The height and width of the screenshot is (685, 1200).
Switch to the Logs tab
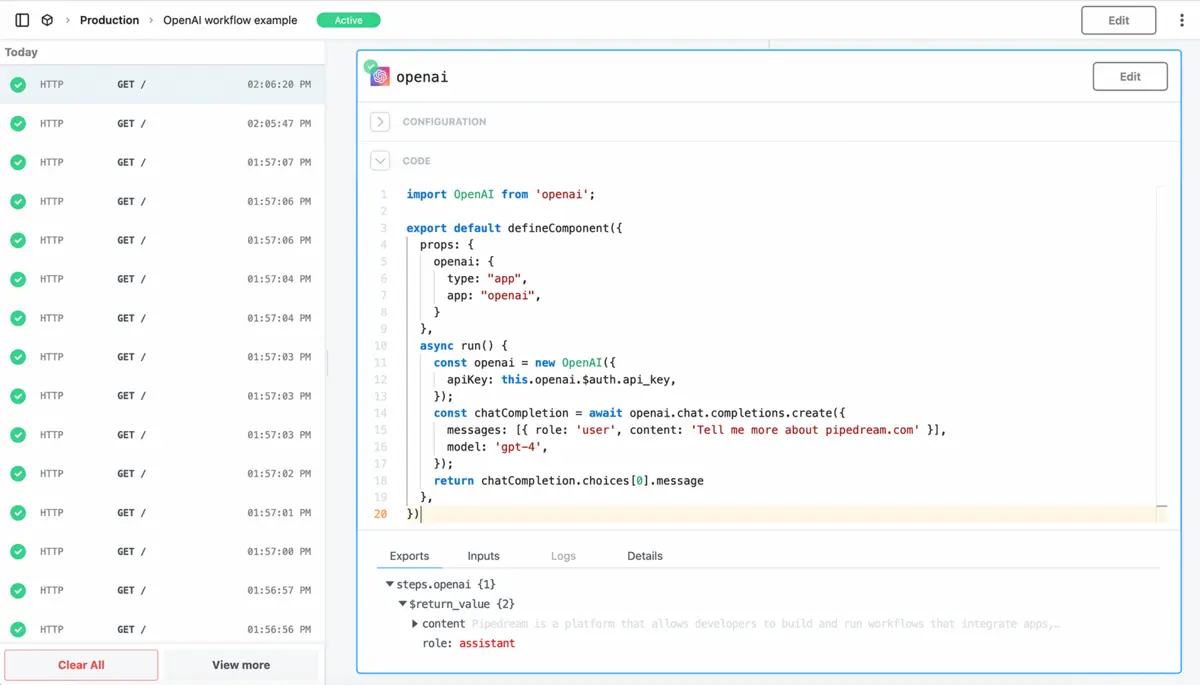click(563, 556)
